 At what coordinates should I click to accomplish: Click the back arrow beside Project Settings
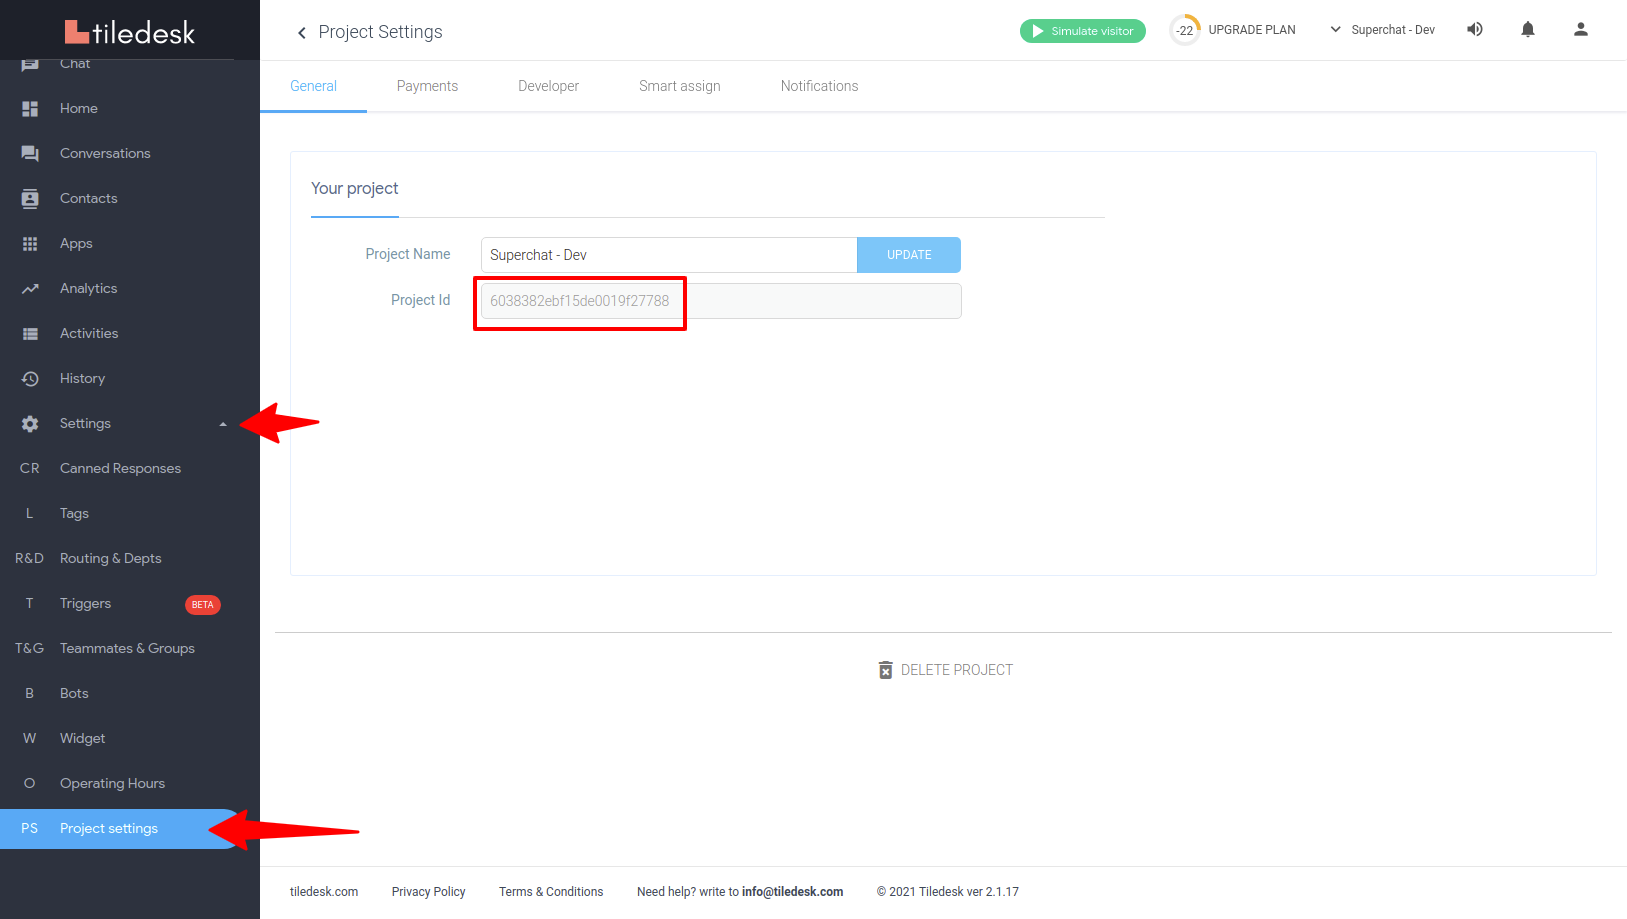[301, 33]
